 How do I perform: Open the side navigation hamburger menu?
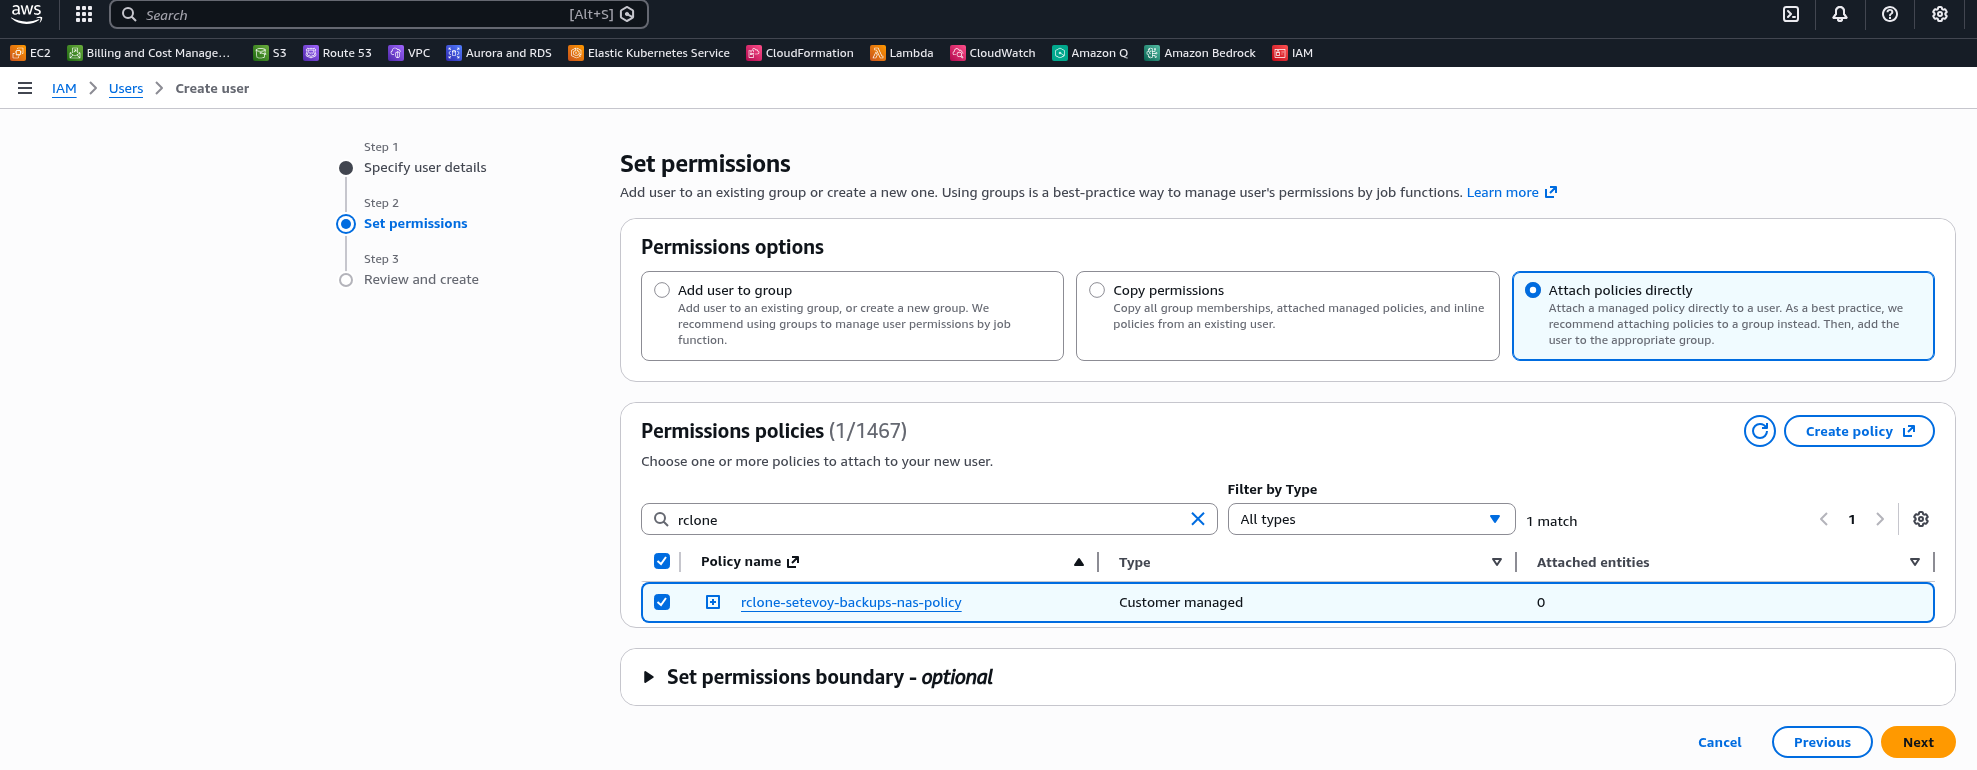[25, 88]
